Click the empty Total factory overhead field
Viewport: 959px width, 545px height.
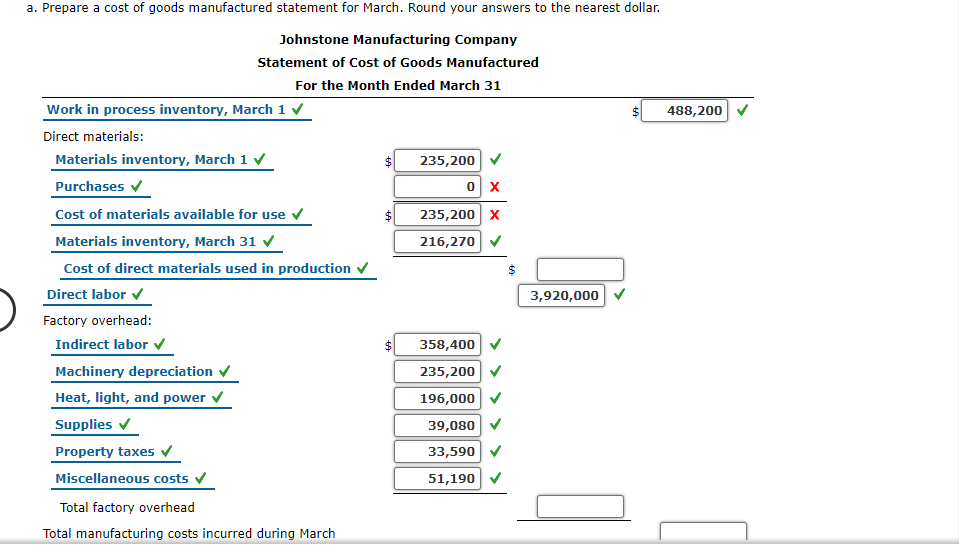580,506
